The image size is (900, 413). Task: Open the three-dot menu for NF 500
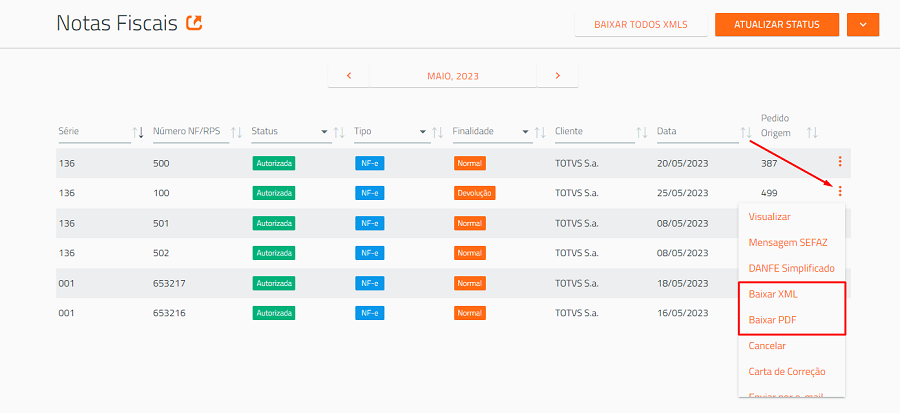pos(840,162)
